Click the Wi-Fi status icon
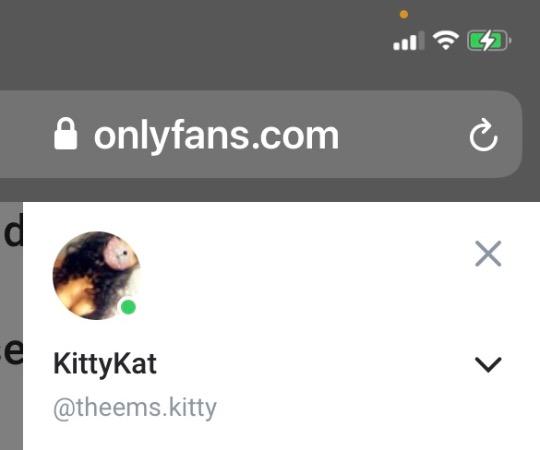 446,40
